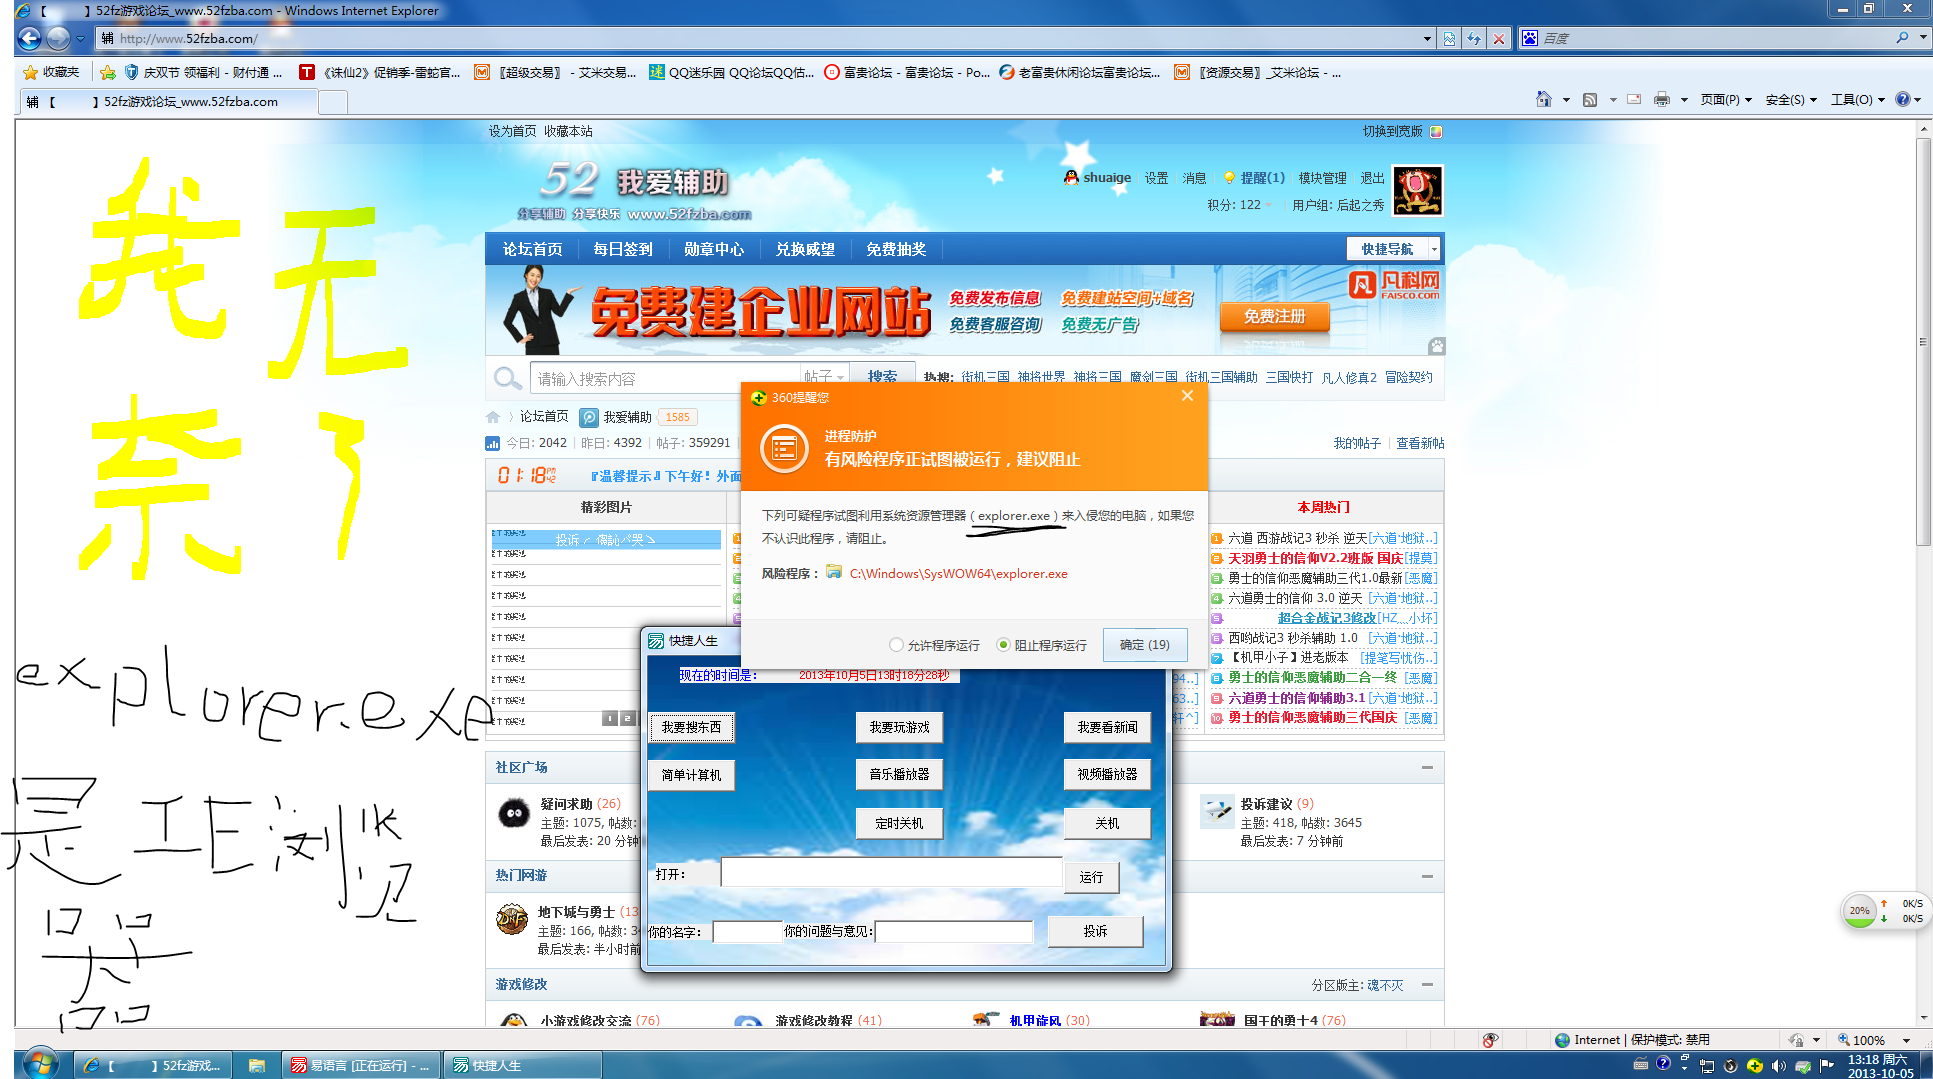Select the 52fz游戏论坛 browser tab
This screenshot has height=1079, width=1933.
coord(168,101)
